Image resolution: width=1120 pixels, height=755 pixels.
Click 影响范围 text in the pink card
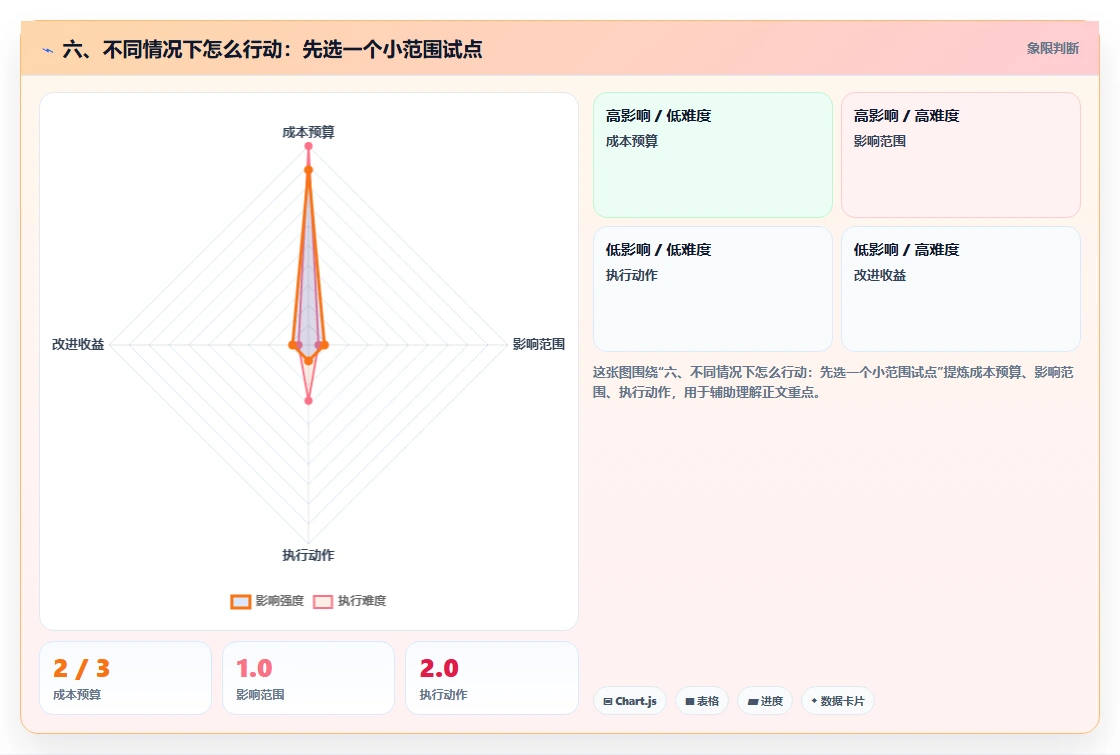click(880, 141)
